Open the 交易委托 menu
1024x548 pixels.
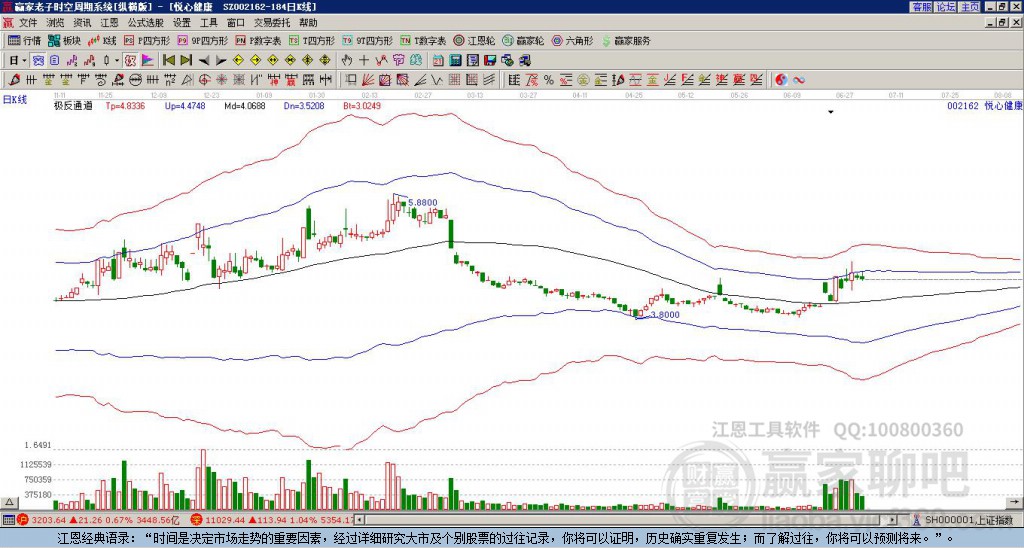(x=272, y=23)
